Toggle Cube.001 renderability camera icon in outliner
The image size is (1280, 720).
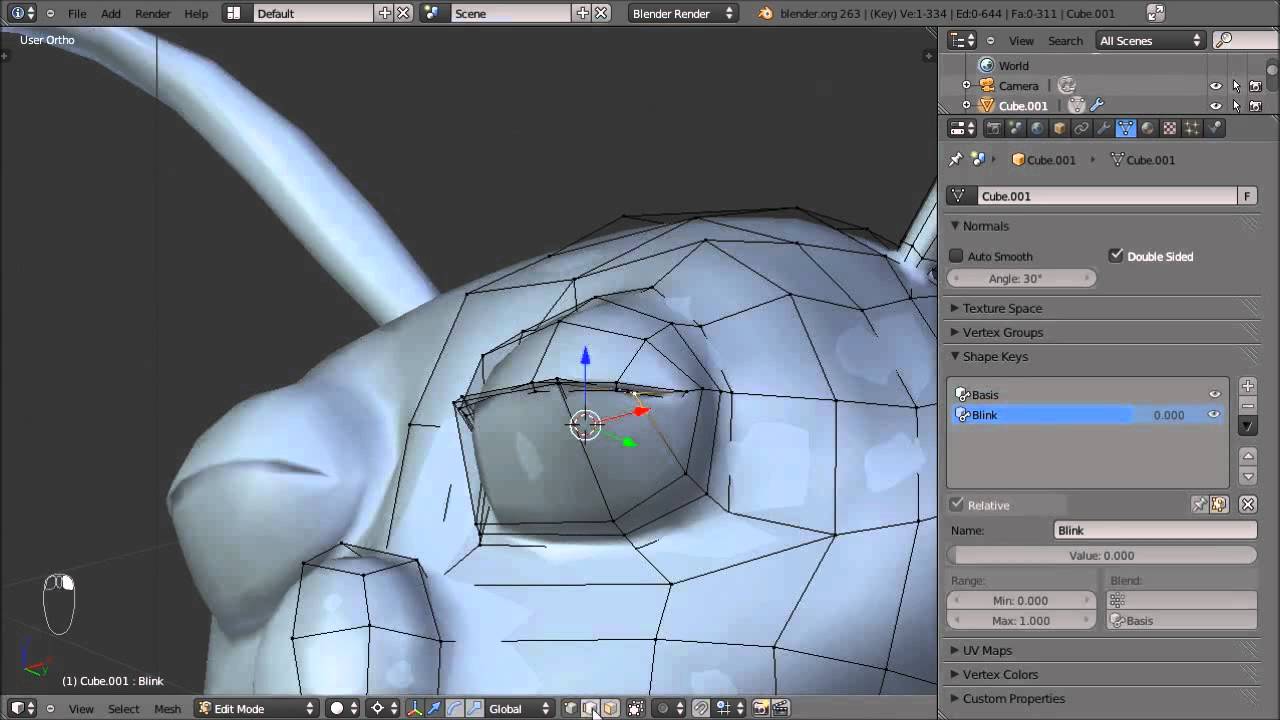(1256, 106)
